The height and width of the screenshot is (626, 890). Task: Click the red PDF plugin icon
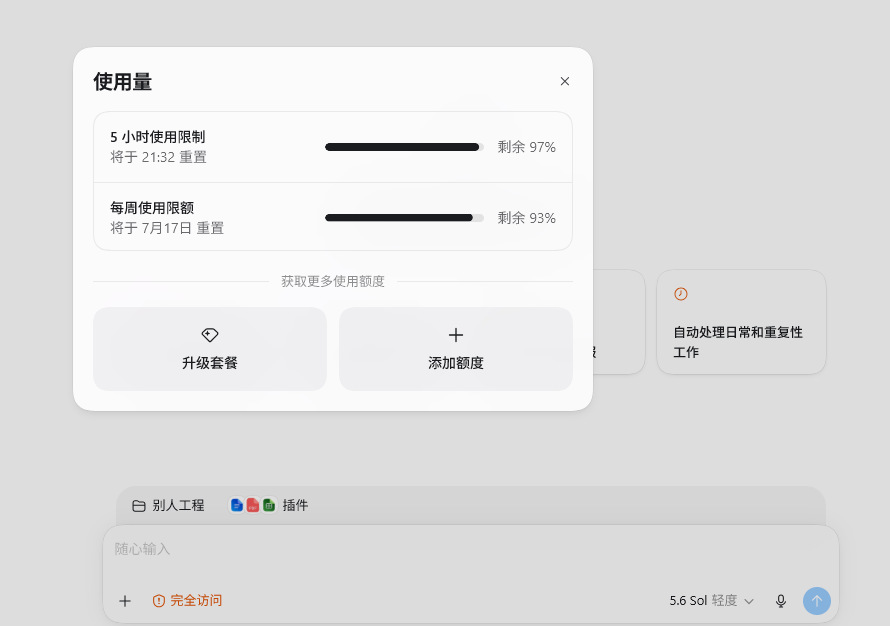coord(253,505)
